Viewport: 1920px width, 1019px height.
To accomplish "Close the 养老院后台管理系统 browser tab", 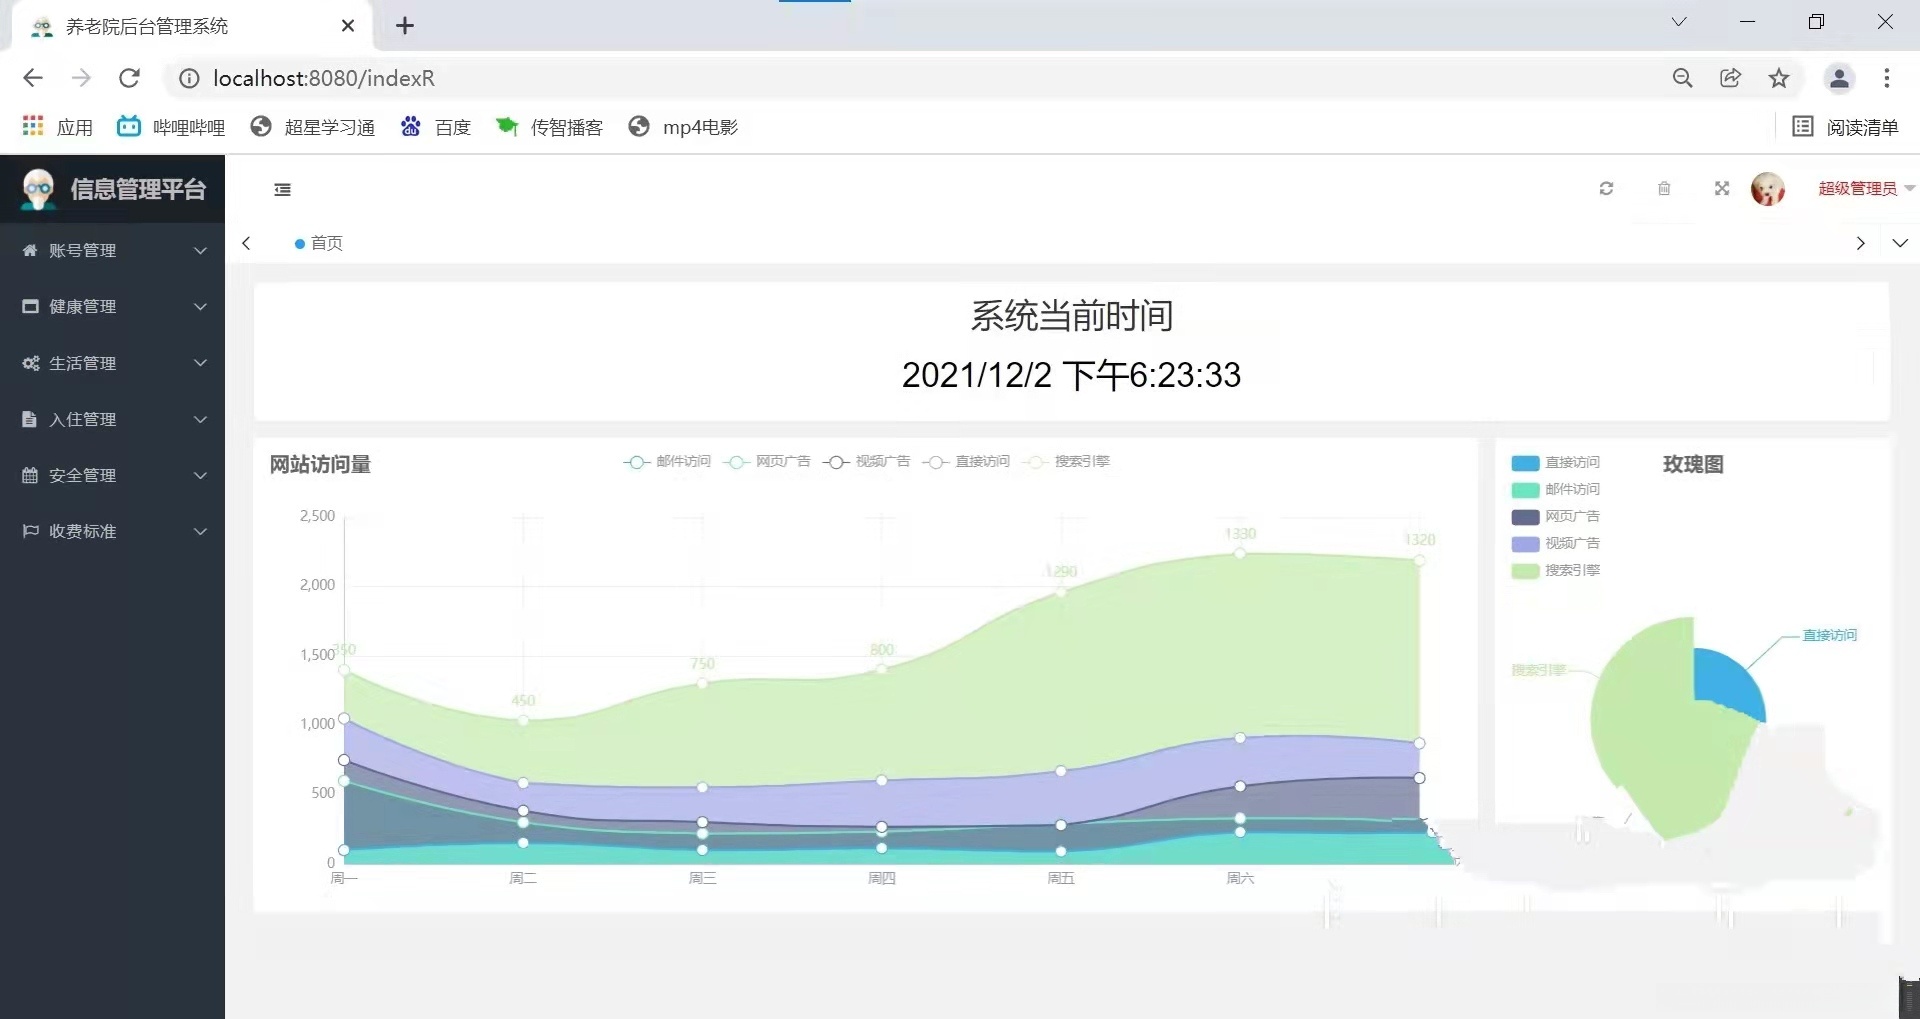I will (348, 26).
